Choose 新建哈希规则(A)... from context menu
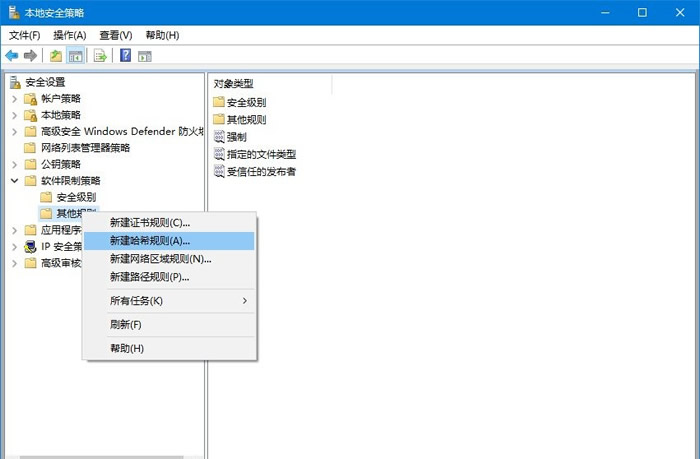 [x=169, y=241]
